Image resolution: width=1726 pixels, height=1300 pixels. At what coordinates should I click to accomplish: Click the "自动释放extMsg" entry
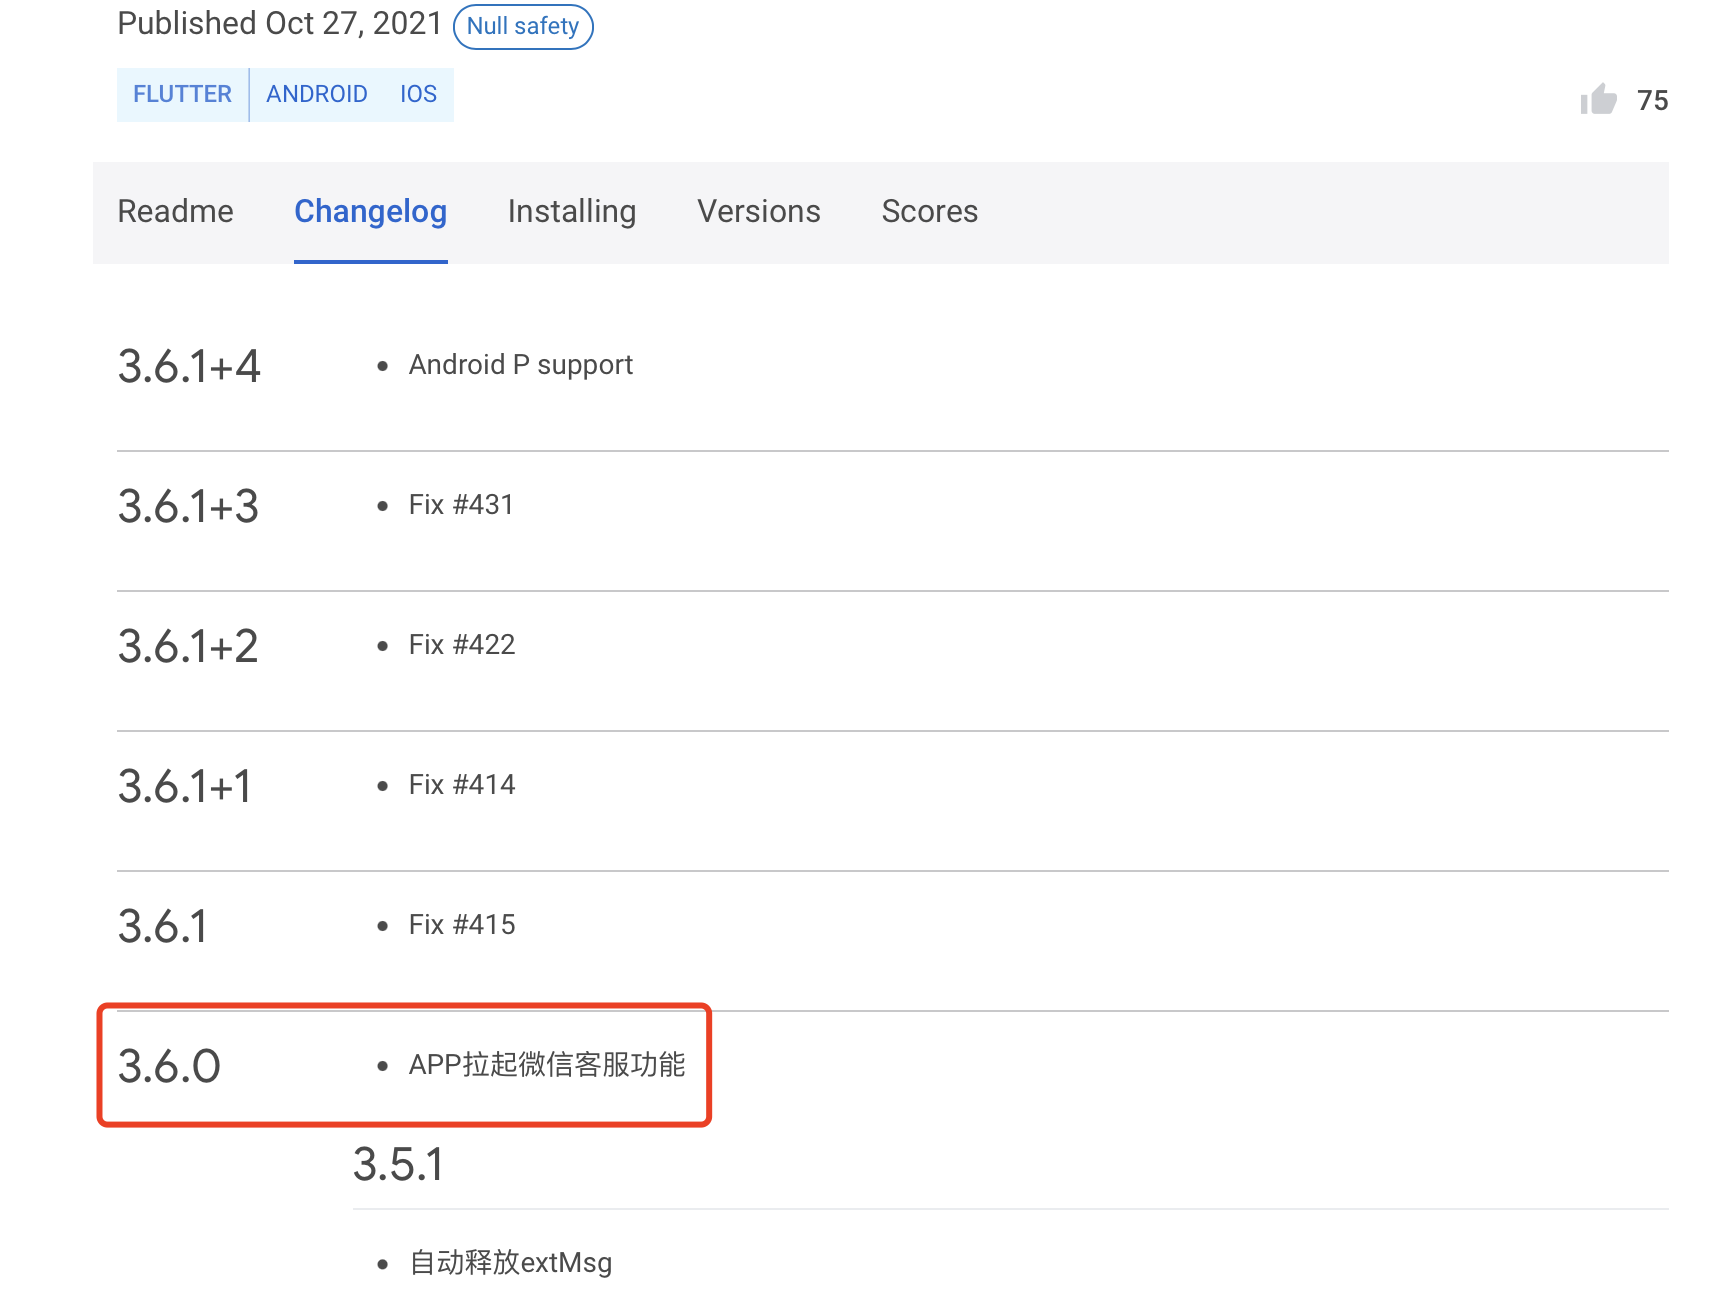pyautogui.click(x=511, y=1263)
